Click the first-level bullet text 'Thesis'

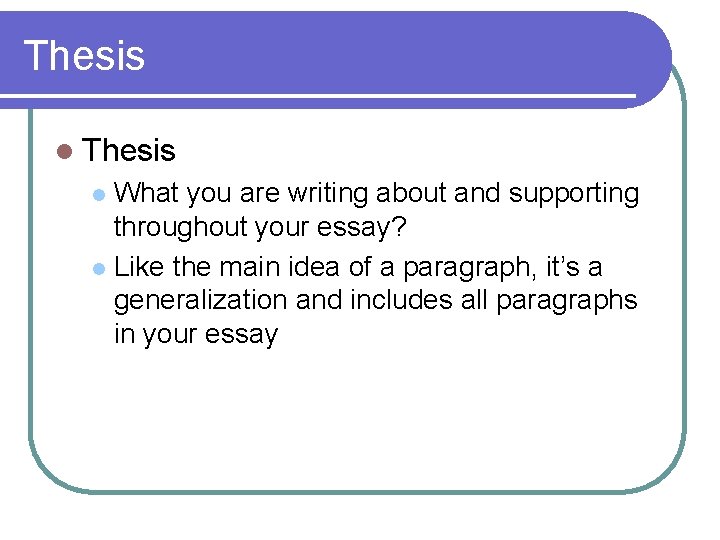(x=130, y=151)
